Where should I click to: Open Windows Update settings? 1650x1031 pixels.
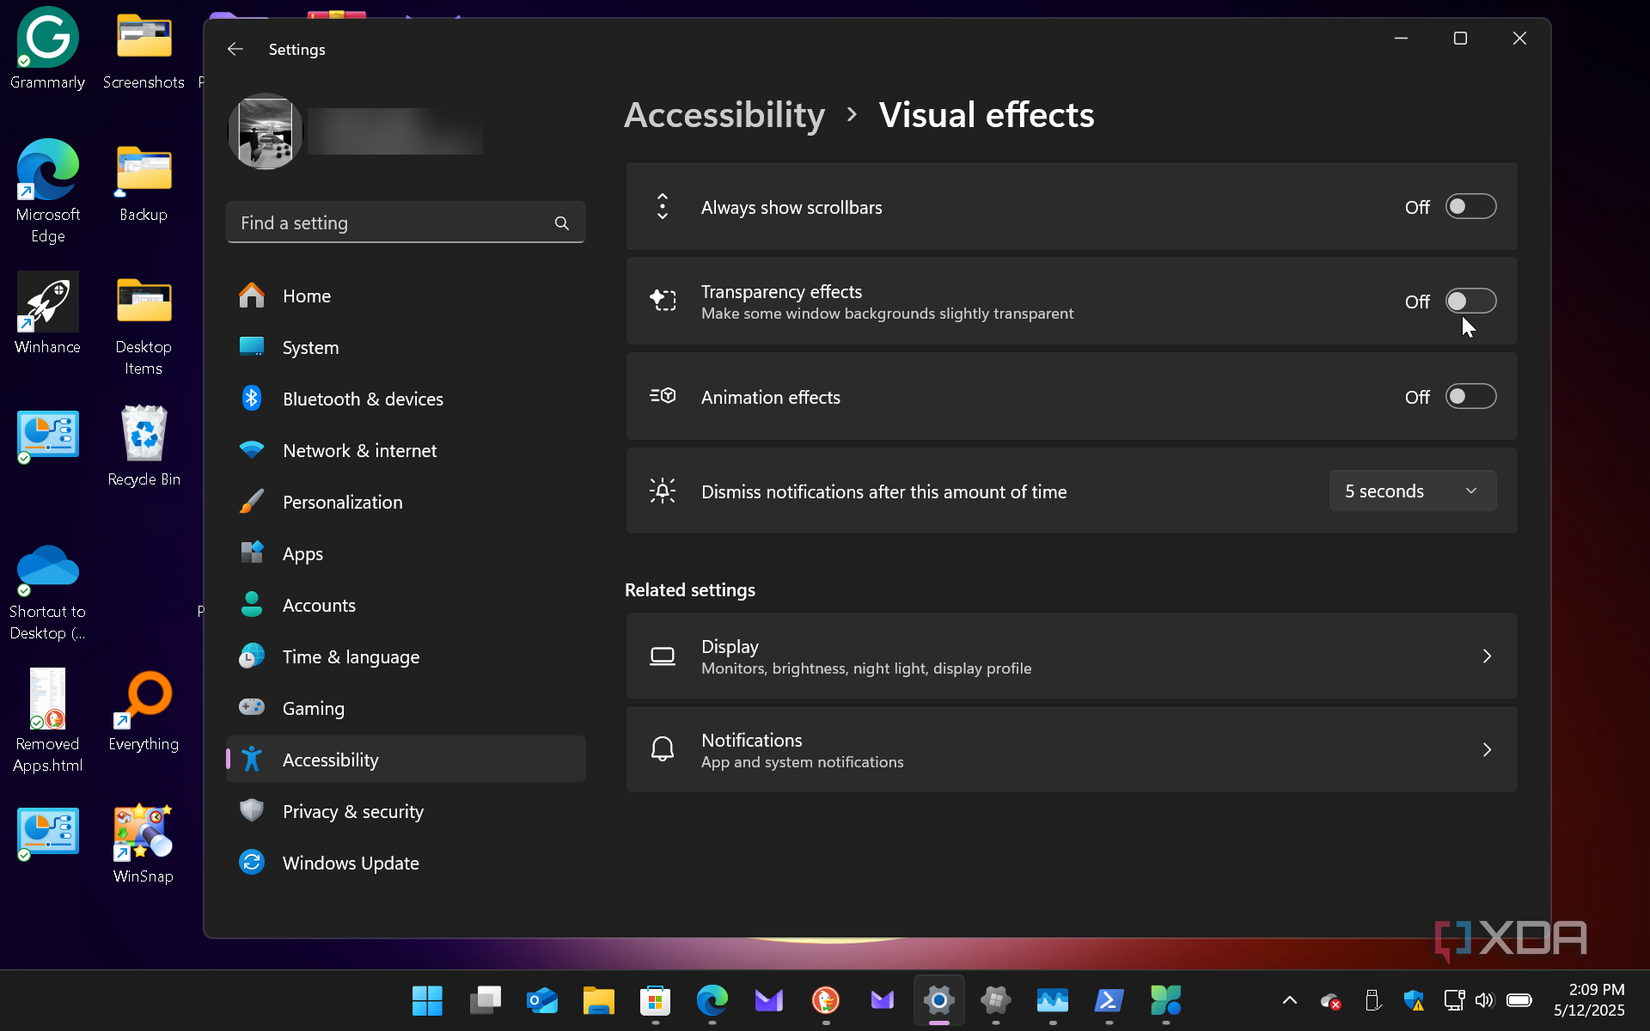pyautogui.click(x=350, y=862)
